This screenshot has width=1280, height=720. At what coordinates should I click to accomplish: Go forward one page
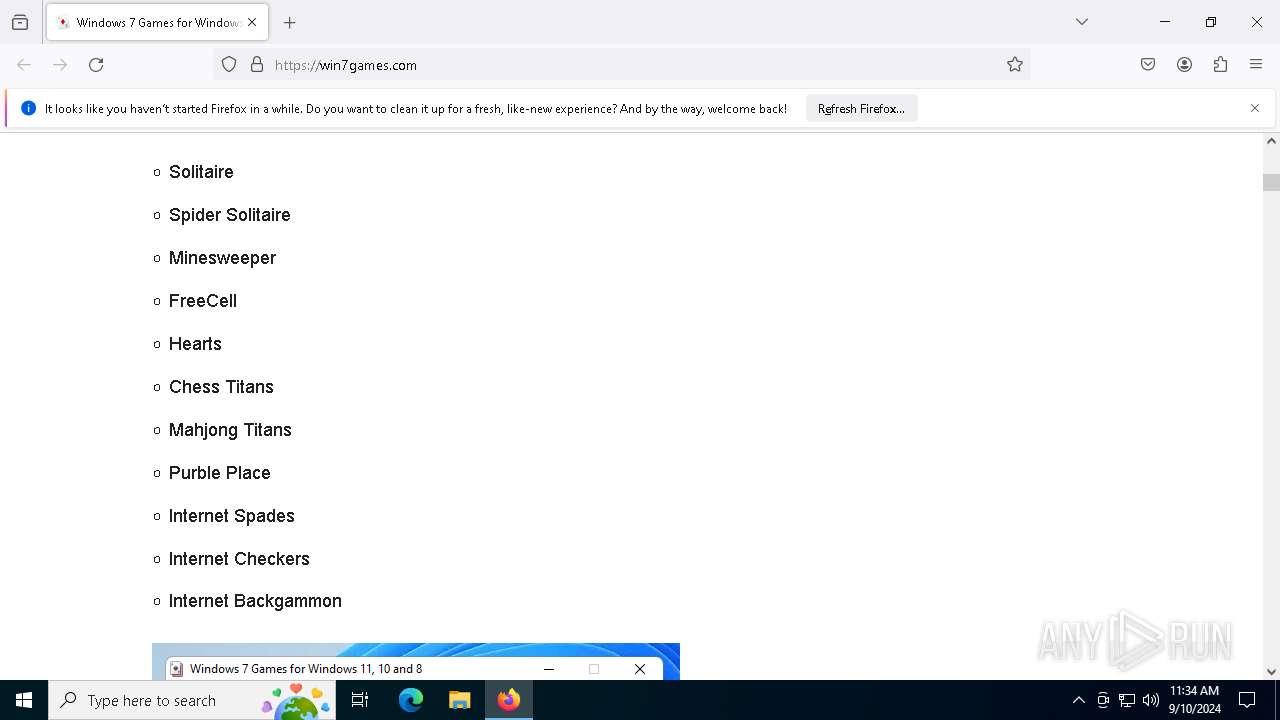60,65
